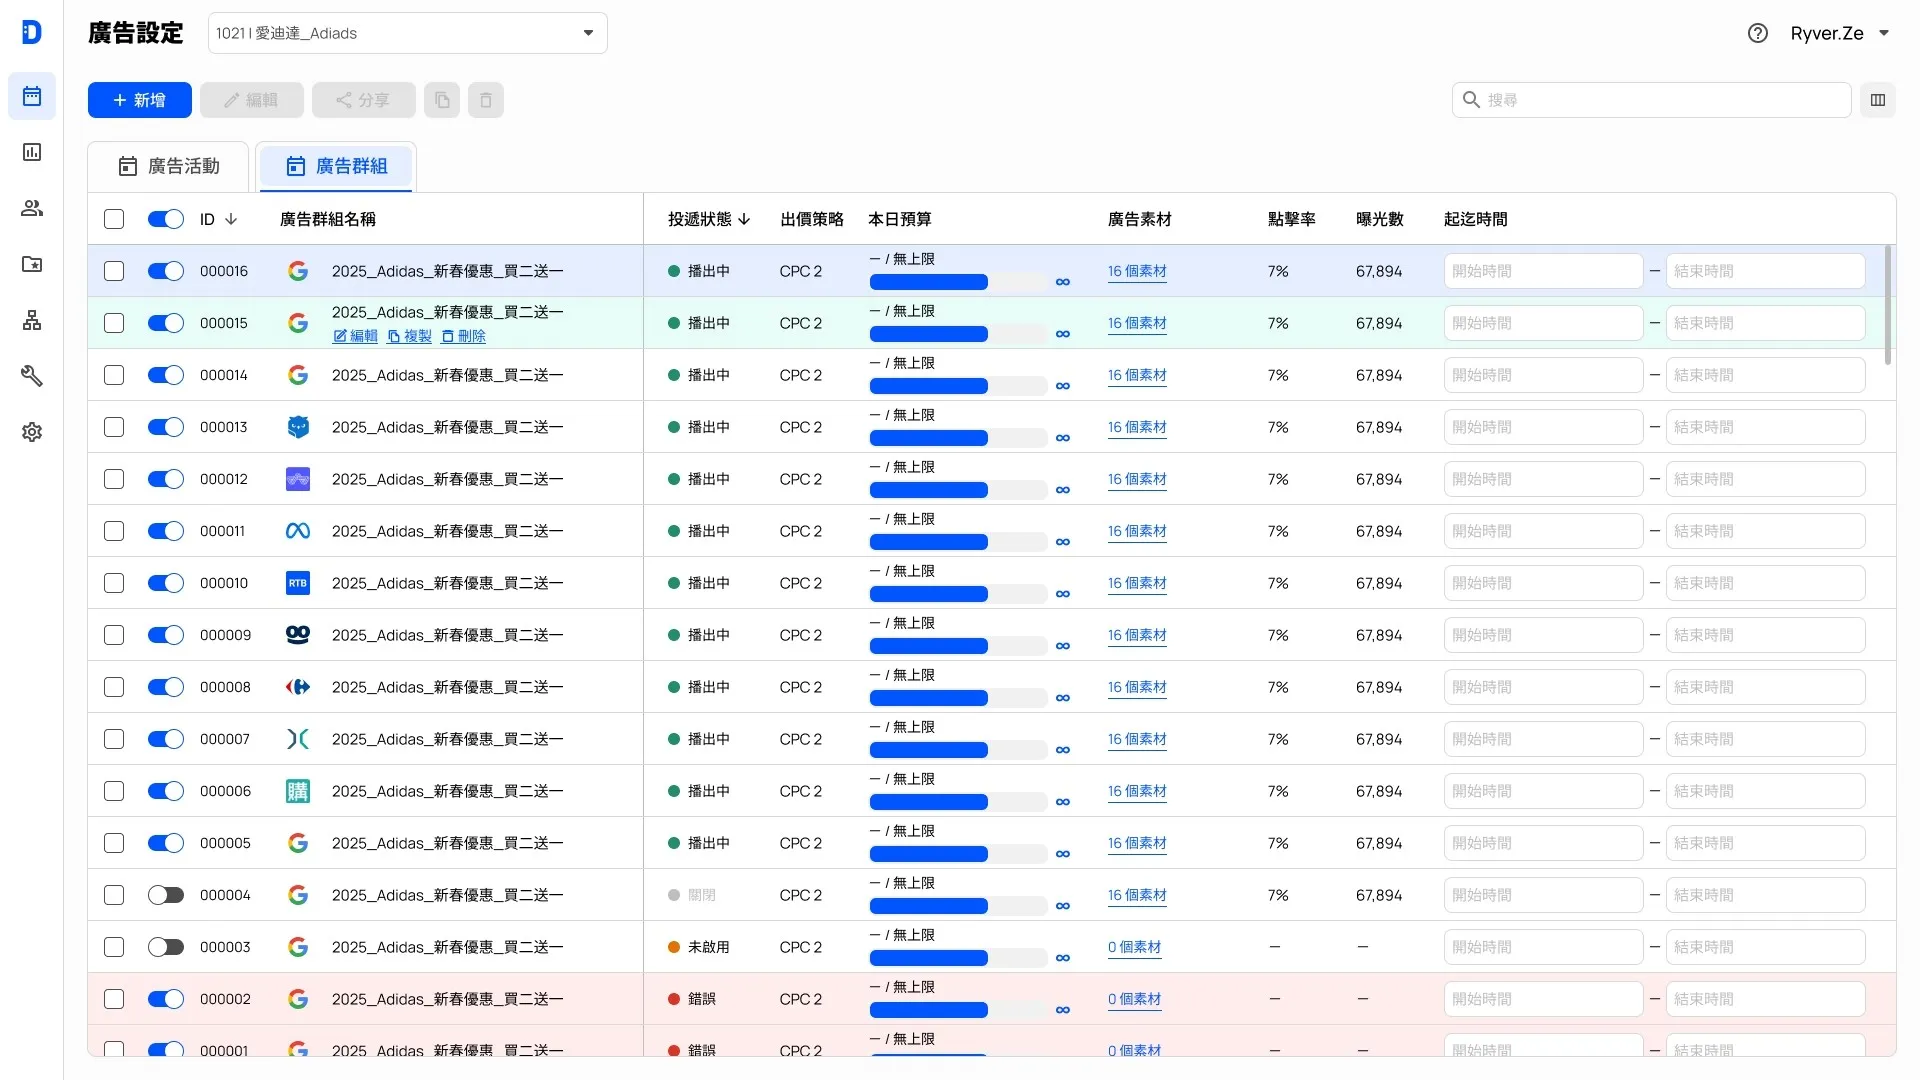Check the select-all checkbox in the header
This screenshot has width=1920, height=1080.
click(x=114, y=219)
